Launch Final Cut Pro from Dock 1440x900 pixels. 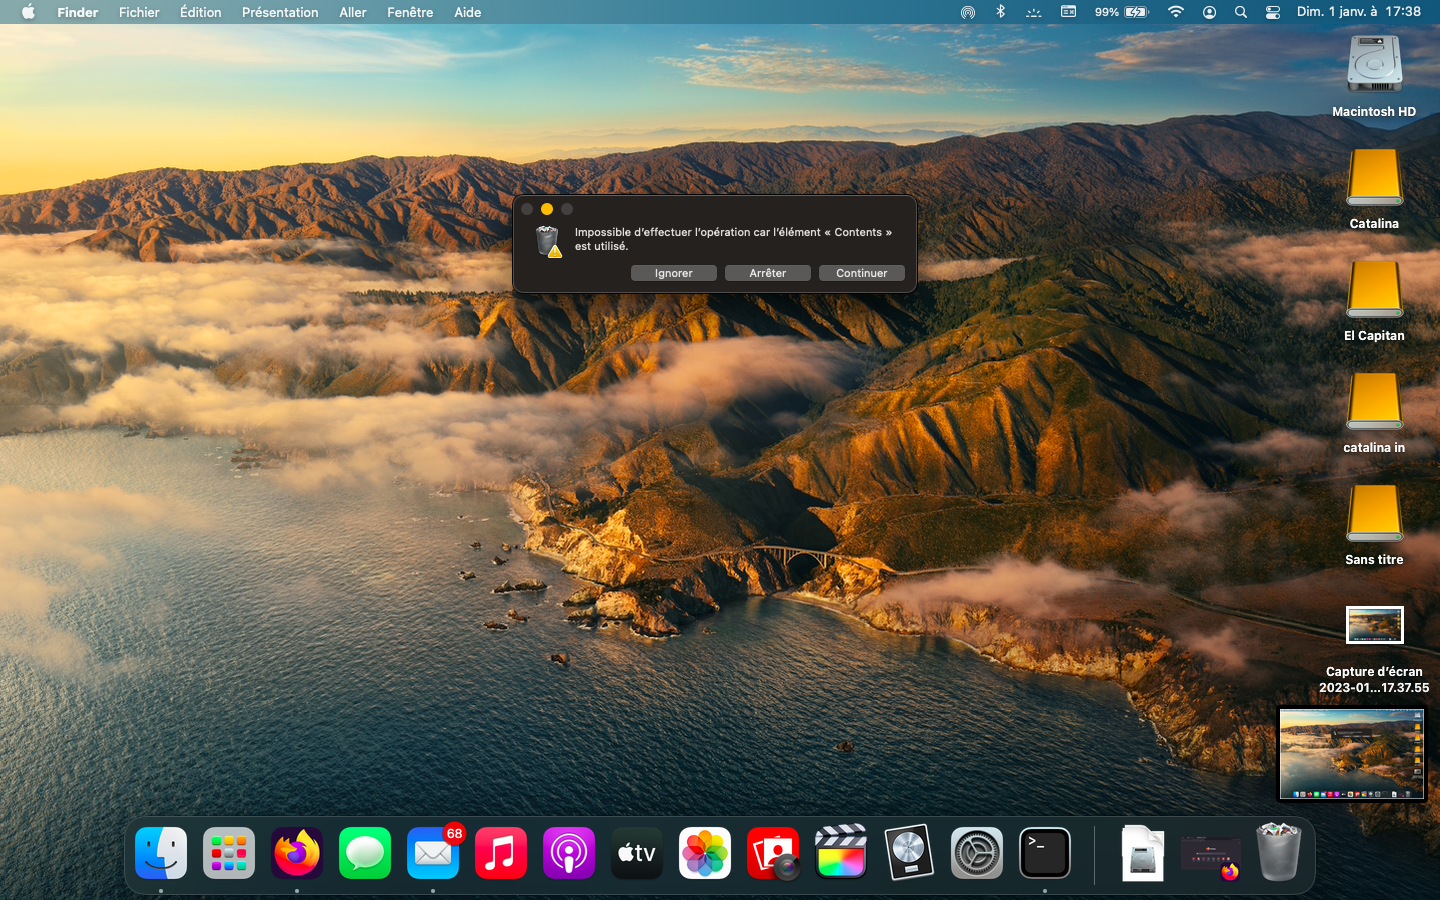point(841,853)
